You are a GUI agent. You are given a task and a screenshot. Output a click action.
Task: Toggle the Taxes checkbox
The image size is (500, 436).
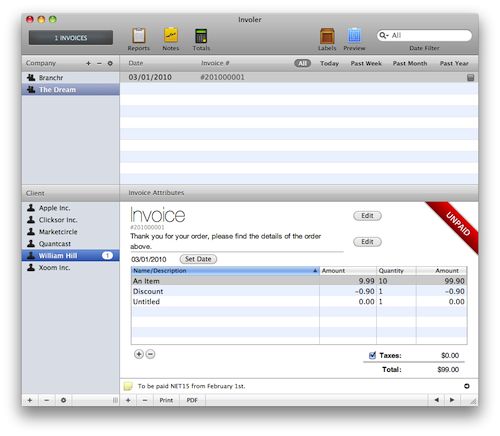point(372,355)
